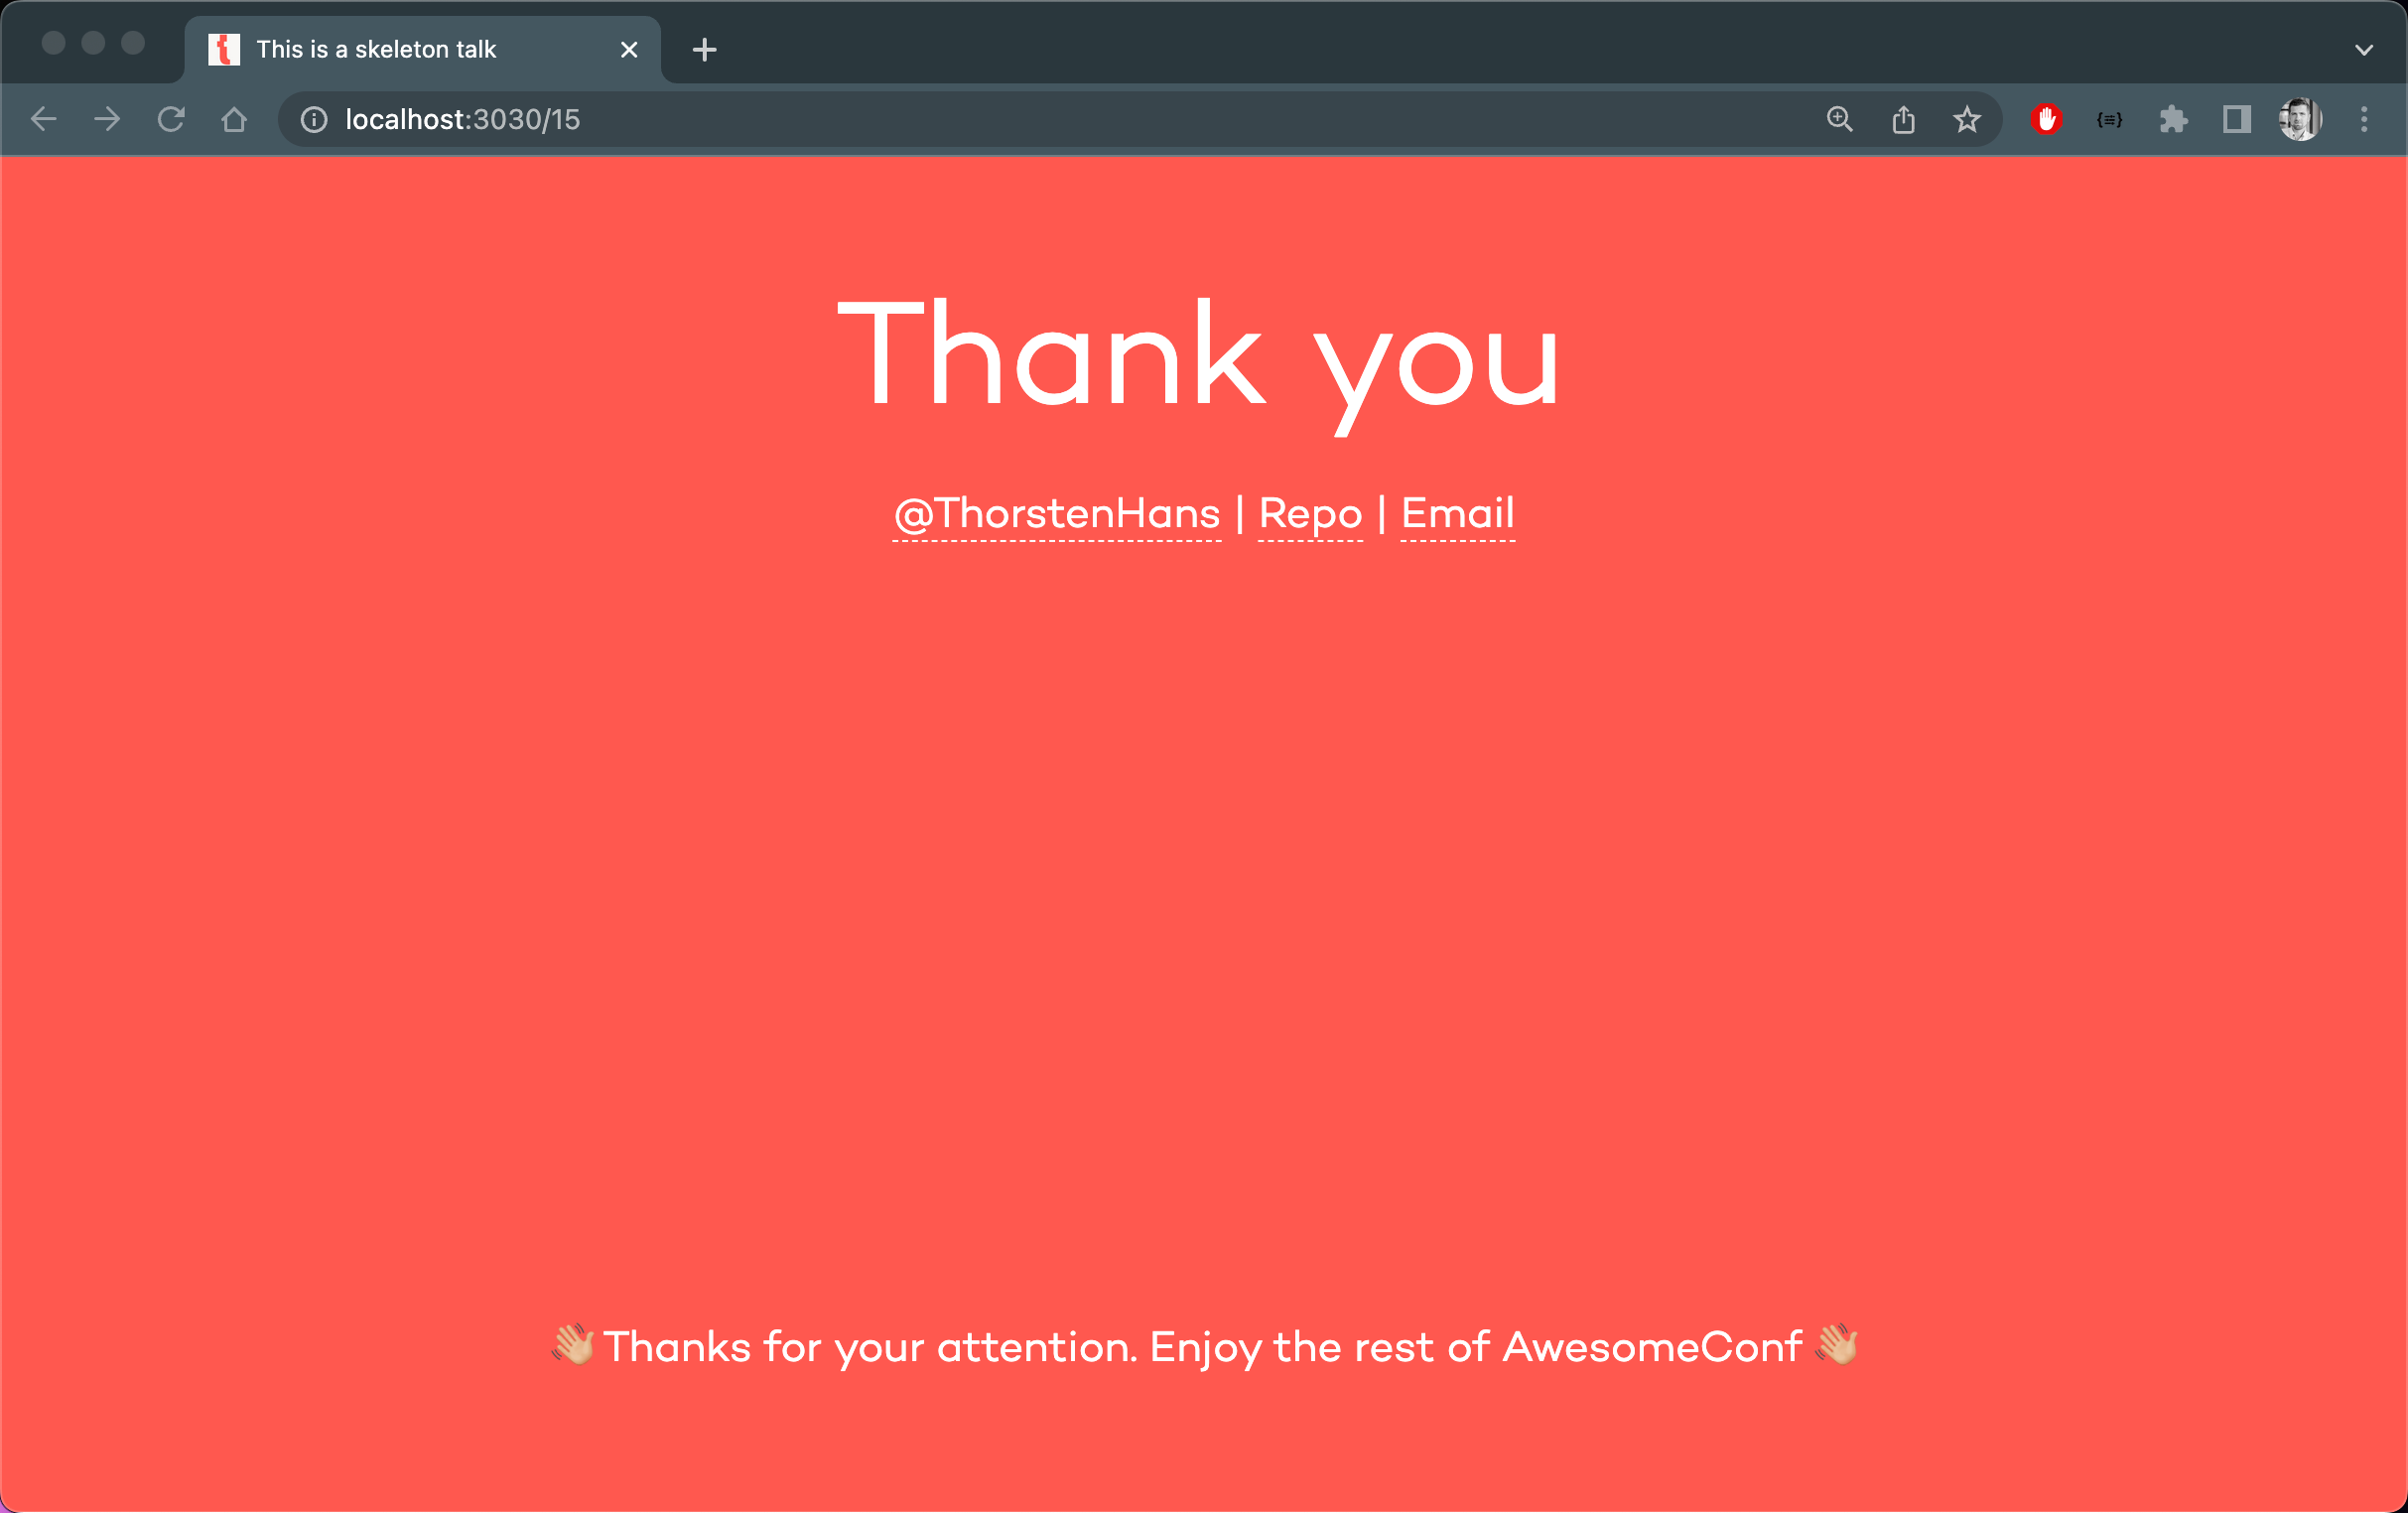Go to the browser home page

(234, 120)
